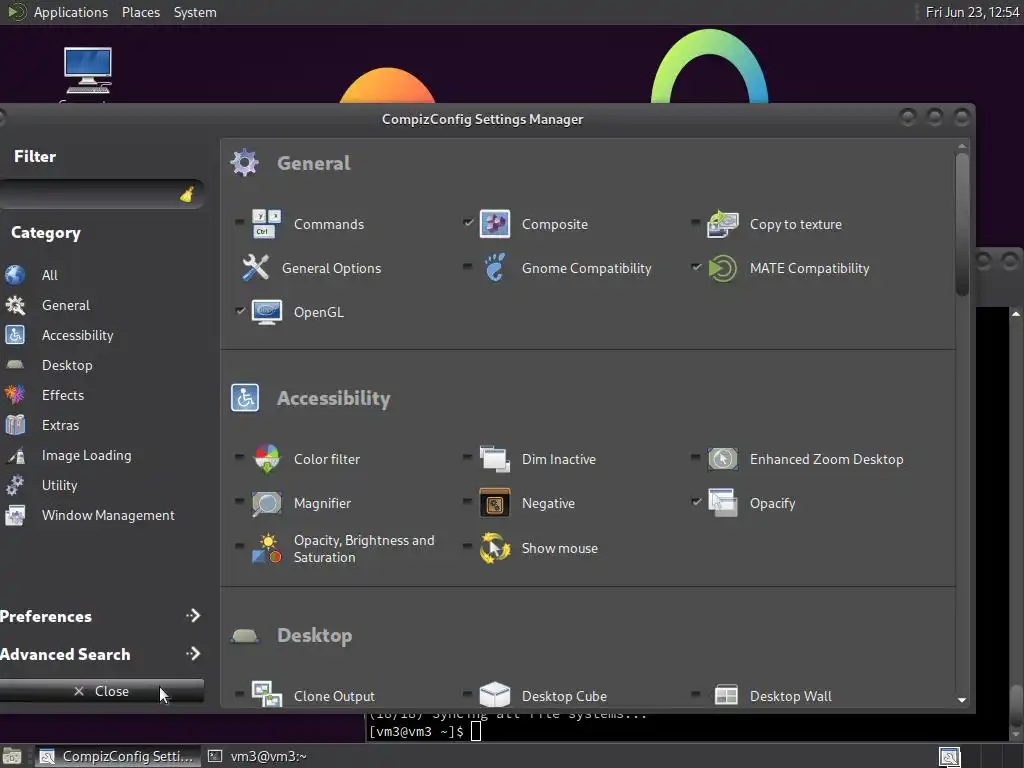Select the Utility category

tap(59, 485)
